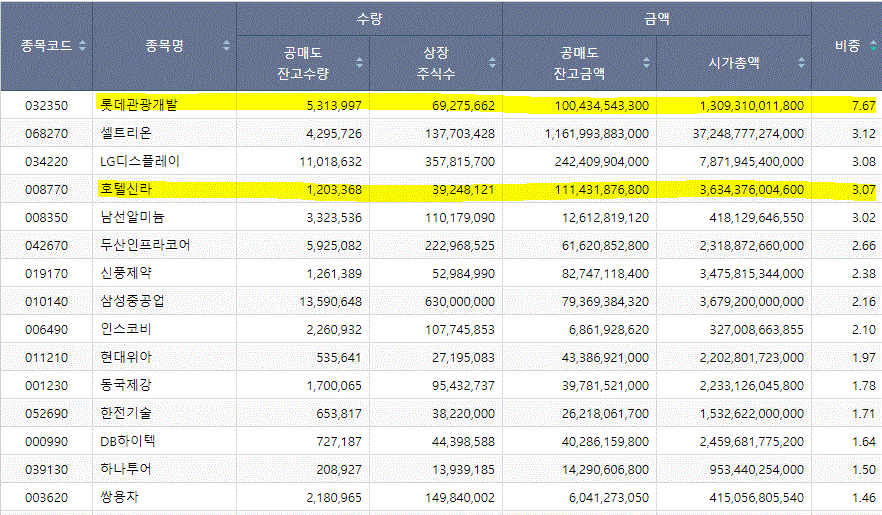The width and height of the screenshot is (882, 515).
Task: Click short balance quantity 653,817
Action: pos(339,414)
